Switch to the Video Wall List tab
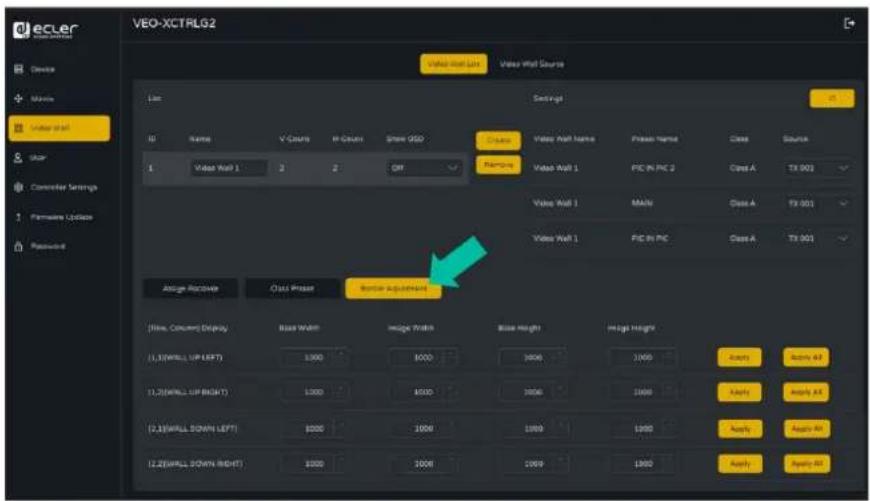Image resolution: width=870 pixels, height=501 pixels. tap(453, 64)
